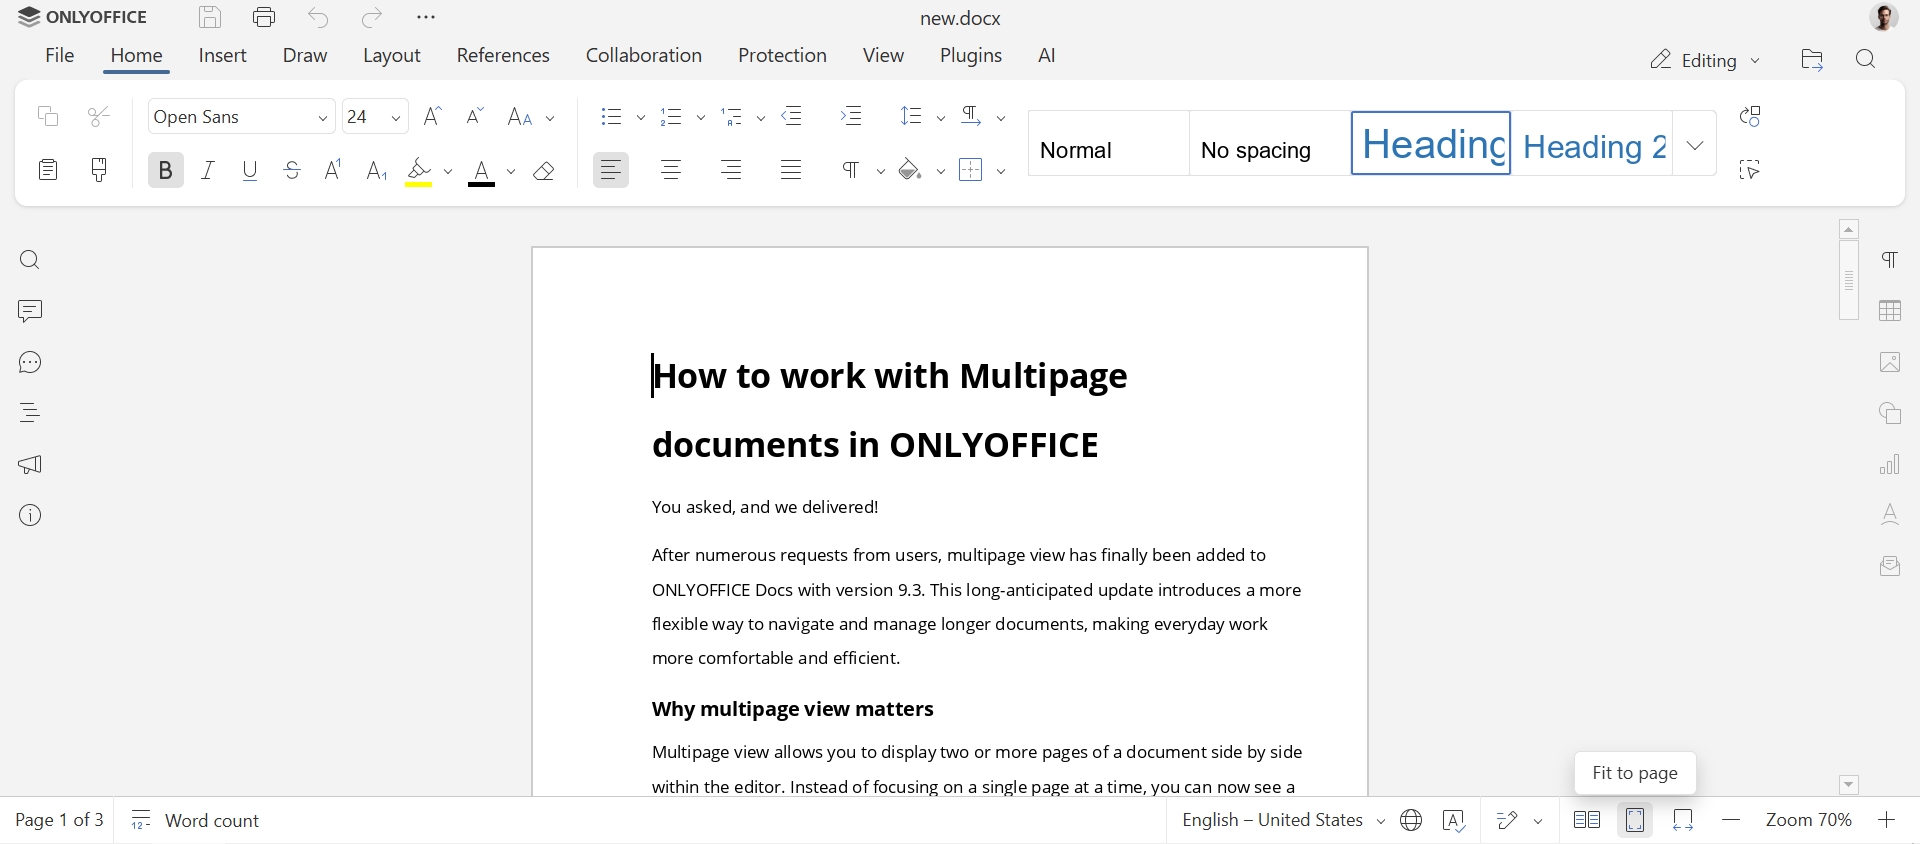
Task: Click the Copy icon
Action: 48,116
